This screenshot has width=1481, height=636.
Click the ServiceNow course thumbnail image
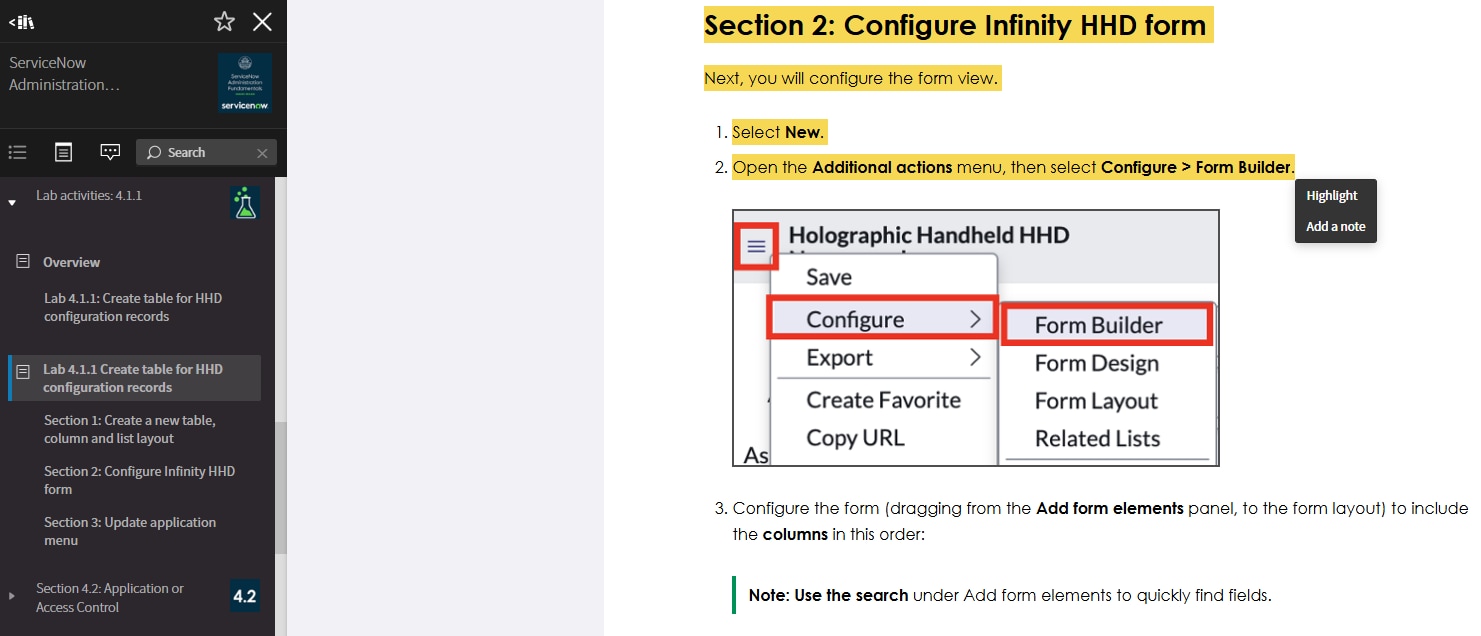pos(245,83)
